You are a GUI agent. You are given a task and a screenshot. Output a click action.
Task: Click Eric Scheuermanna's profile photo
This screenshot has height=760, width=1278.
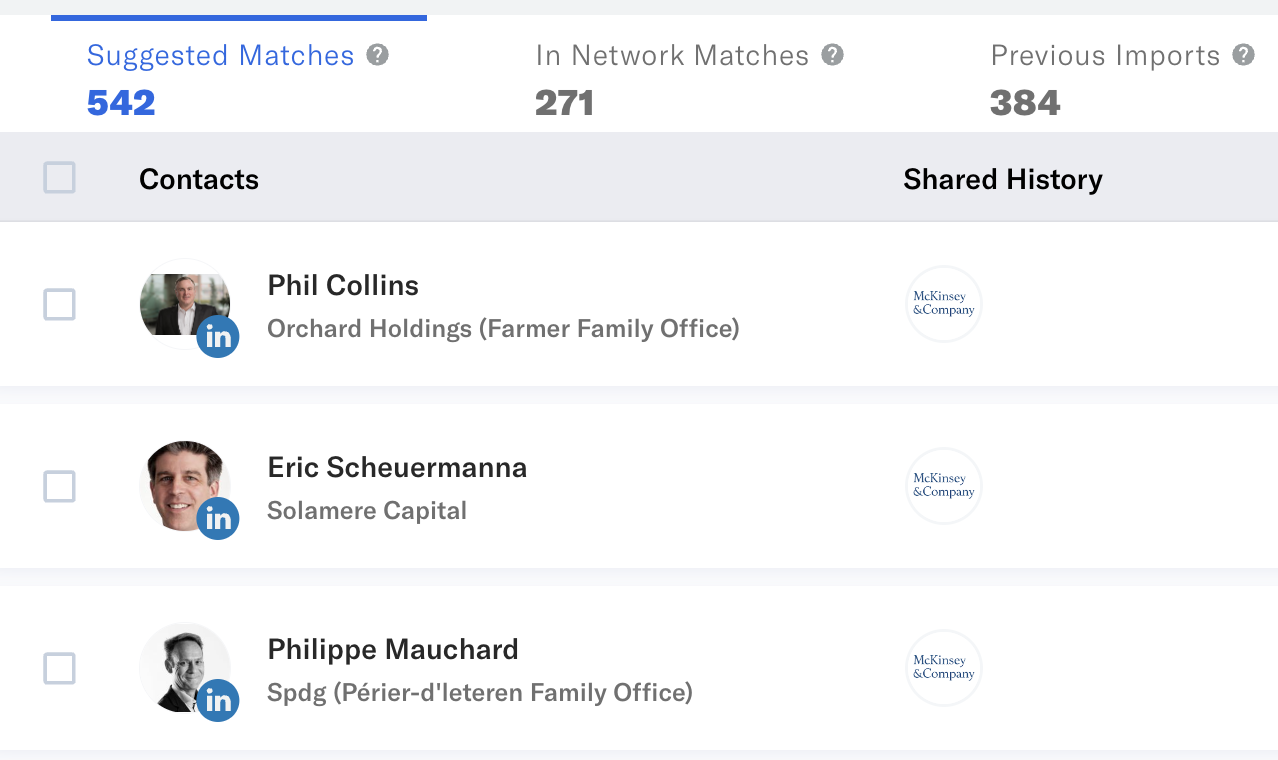[185, 486]
